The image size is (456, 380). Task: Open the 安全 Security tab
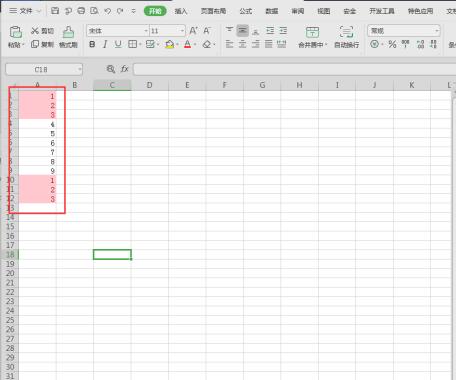click(x=350, y=11)
